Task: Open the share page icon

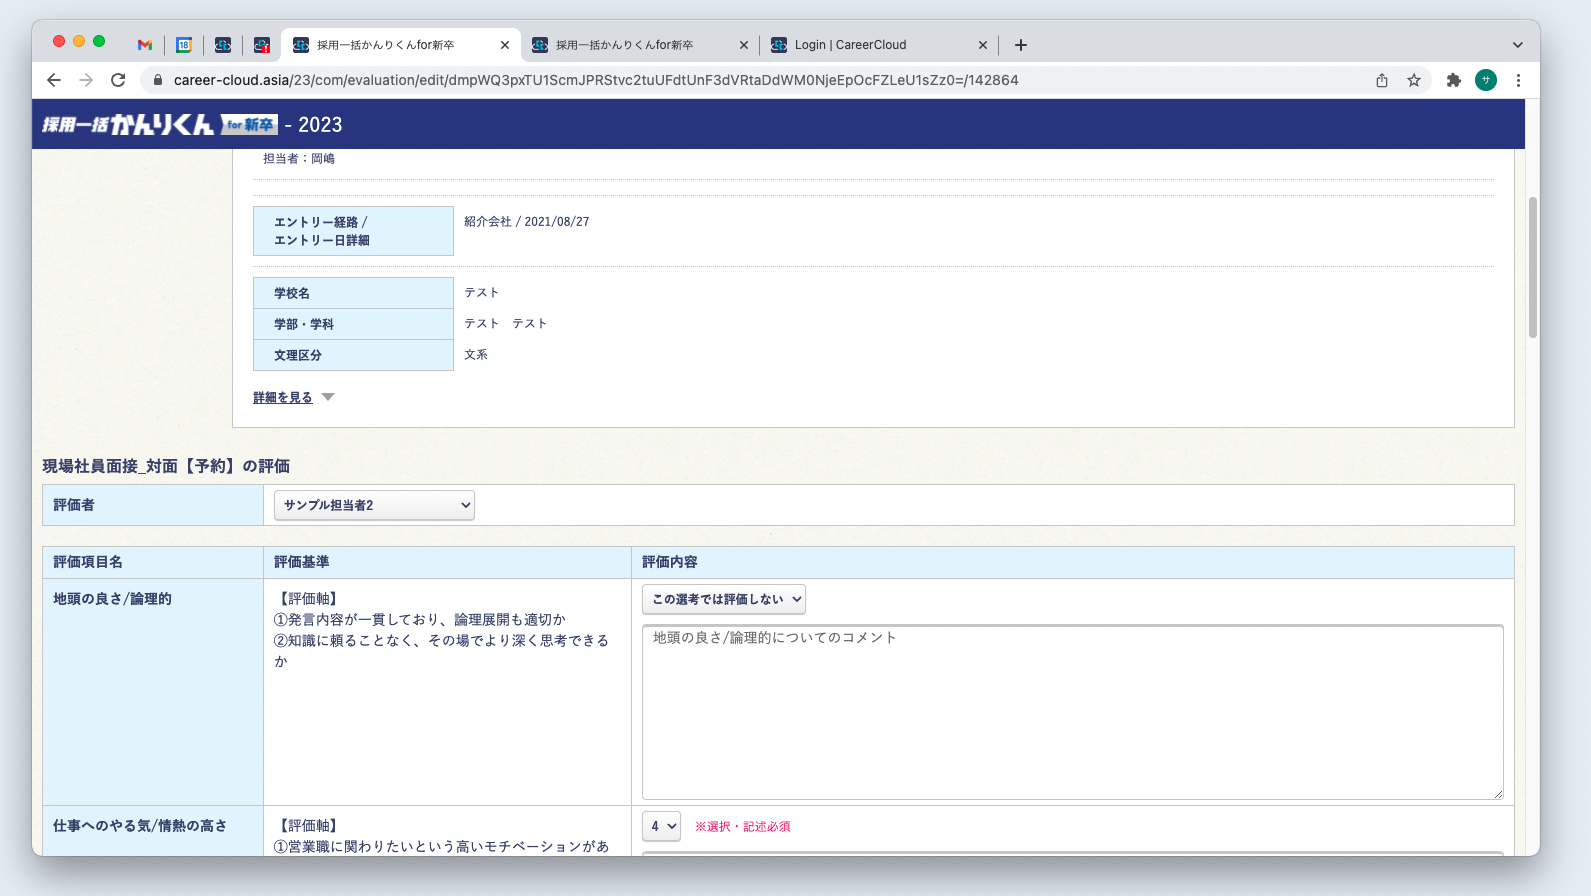Action: pyautogui.click(x=1382, y=80)
